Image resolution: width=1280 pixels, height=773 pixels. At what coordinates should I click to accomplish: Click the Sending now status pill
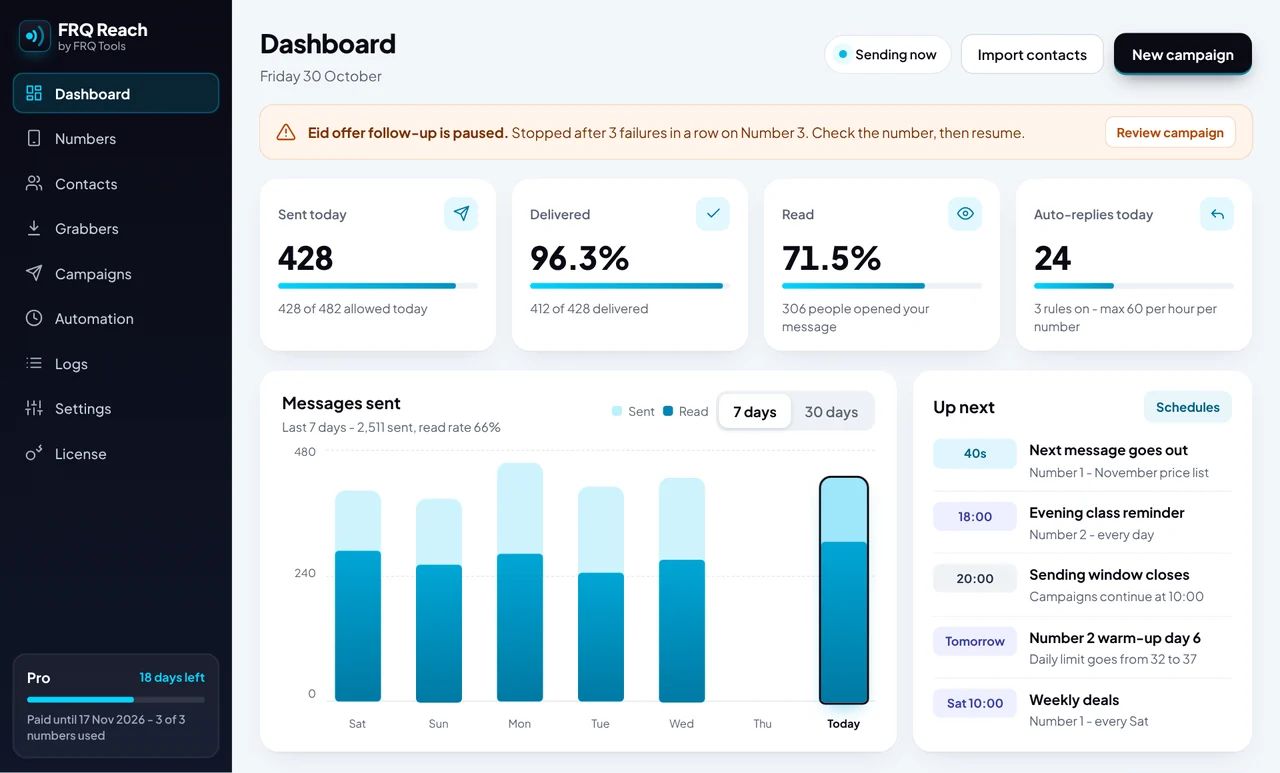point(887,54)
